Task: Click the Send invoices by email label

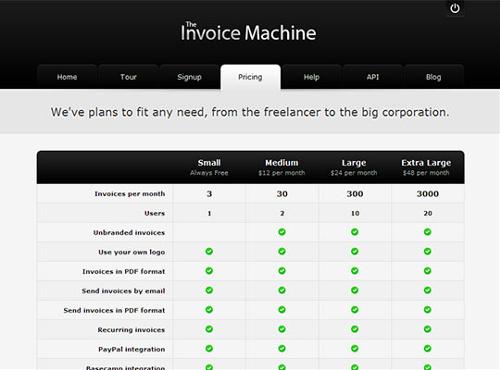Action: 124,291
